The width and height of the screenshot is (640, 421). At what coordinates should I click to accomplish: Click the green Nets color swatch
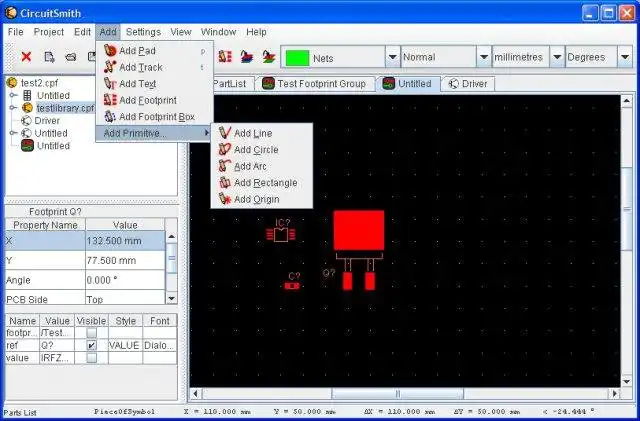tap(297, 58)
